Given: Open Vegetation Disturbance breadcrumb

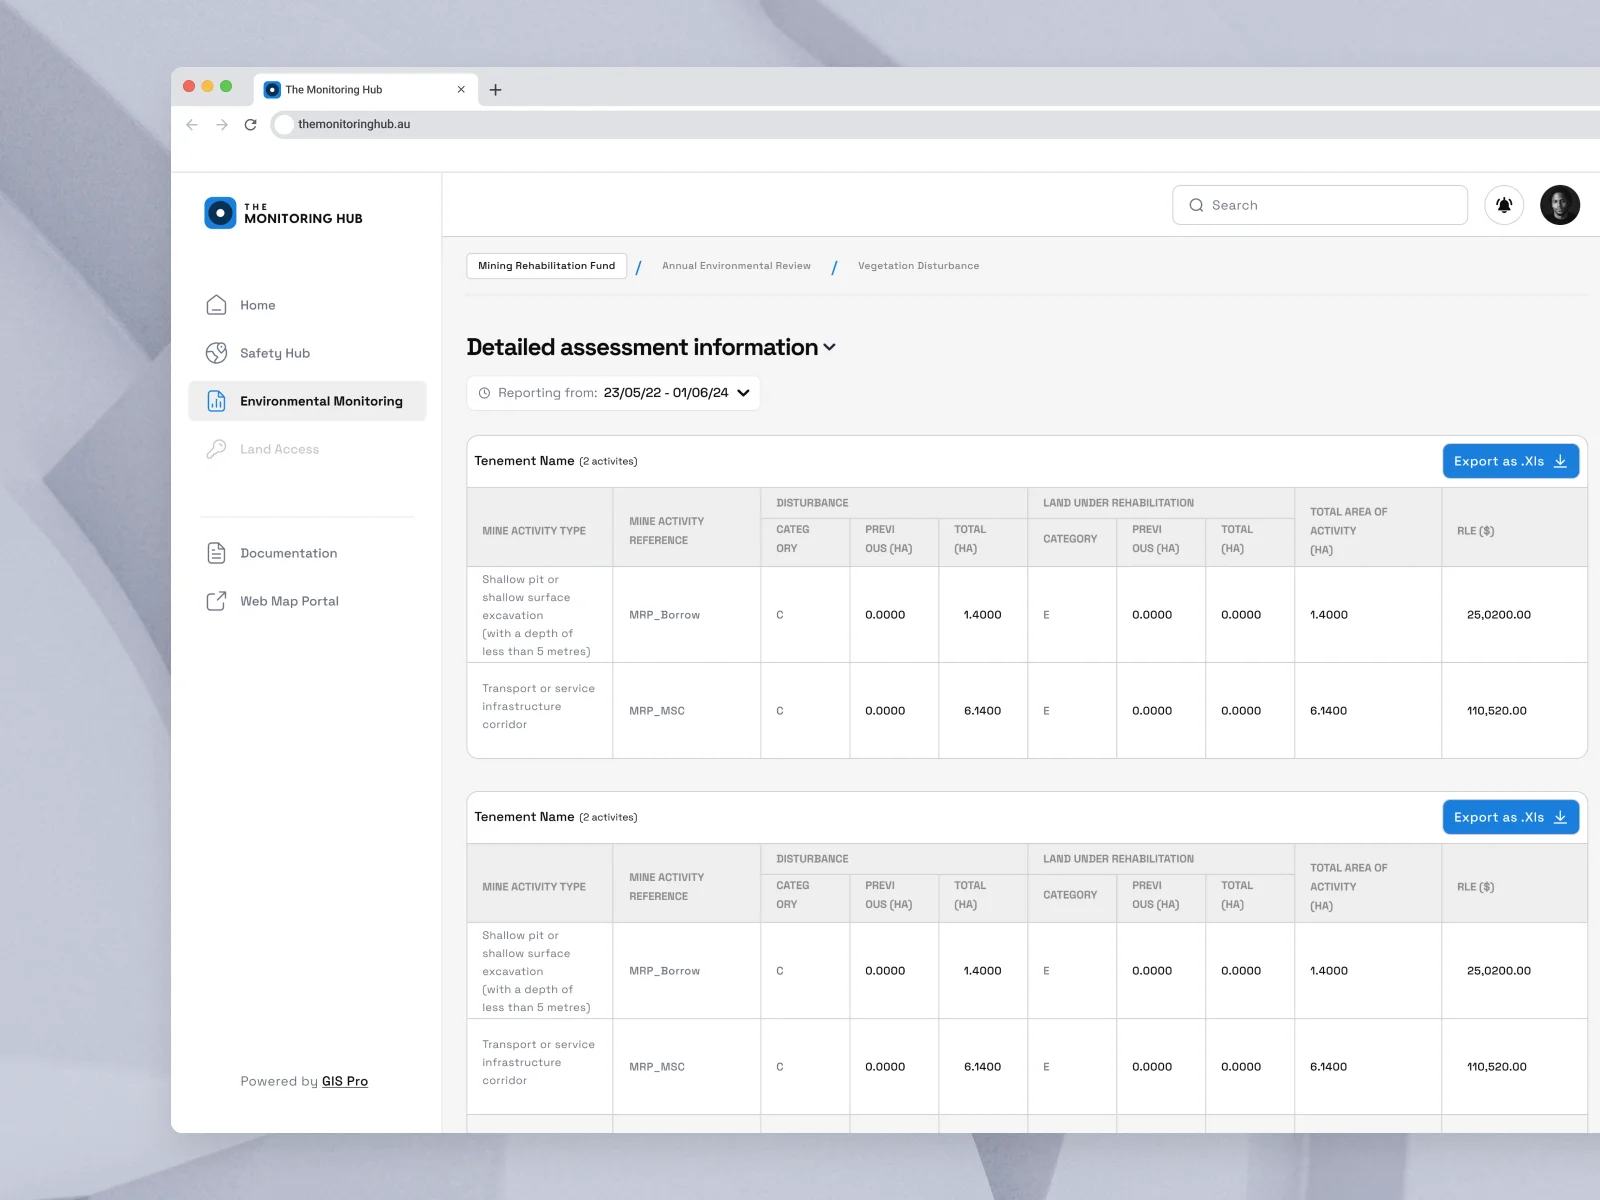Looking at the screenshot, I should click(x=918, y=266).
